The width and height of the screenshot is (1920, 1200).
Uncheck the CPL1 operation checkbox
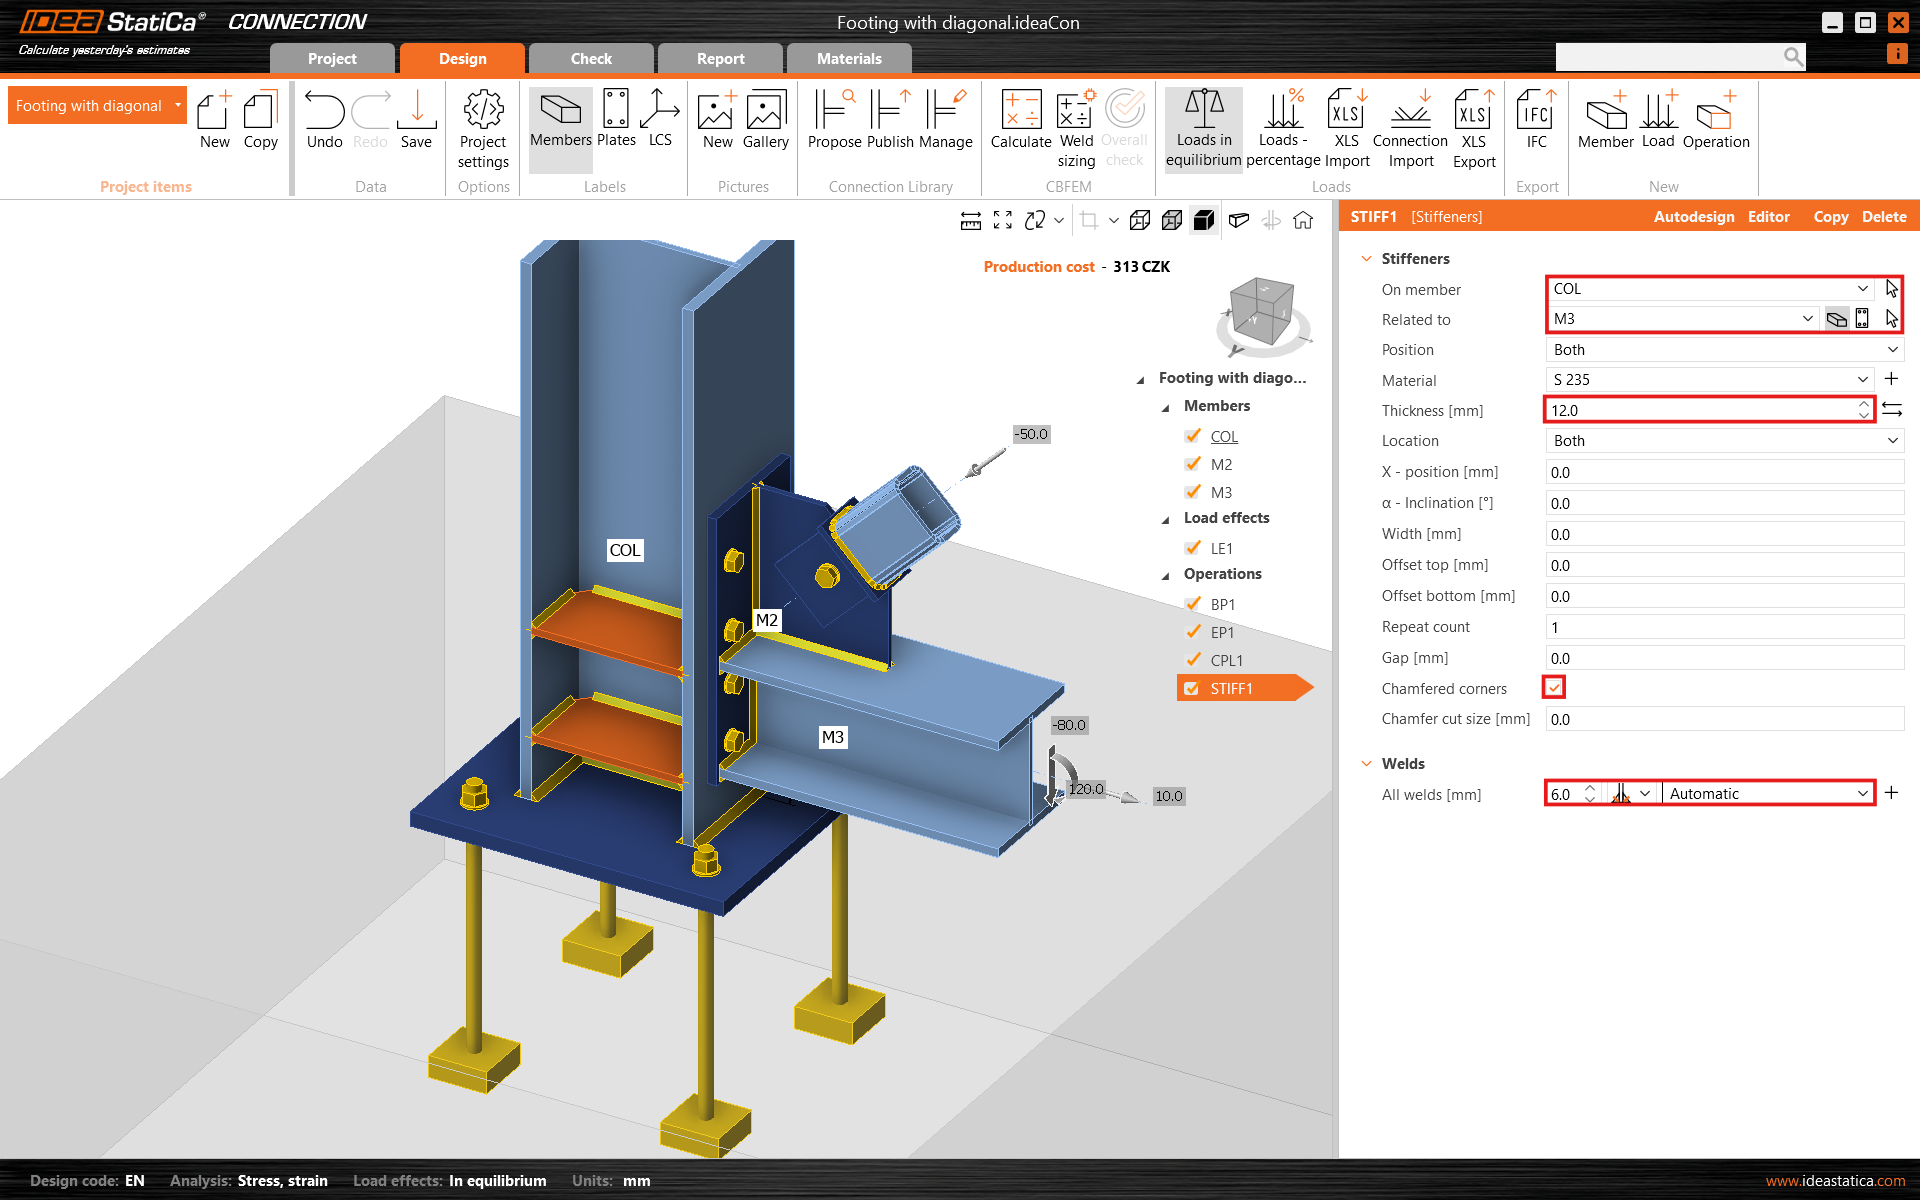coord(1192,660)
